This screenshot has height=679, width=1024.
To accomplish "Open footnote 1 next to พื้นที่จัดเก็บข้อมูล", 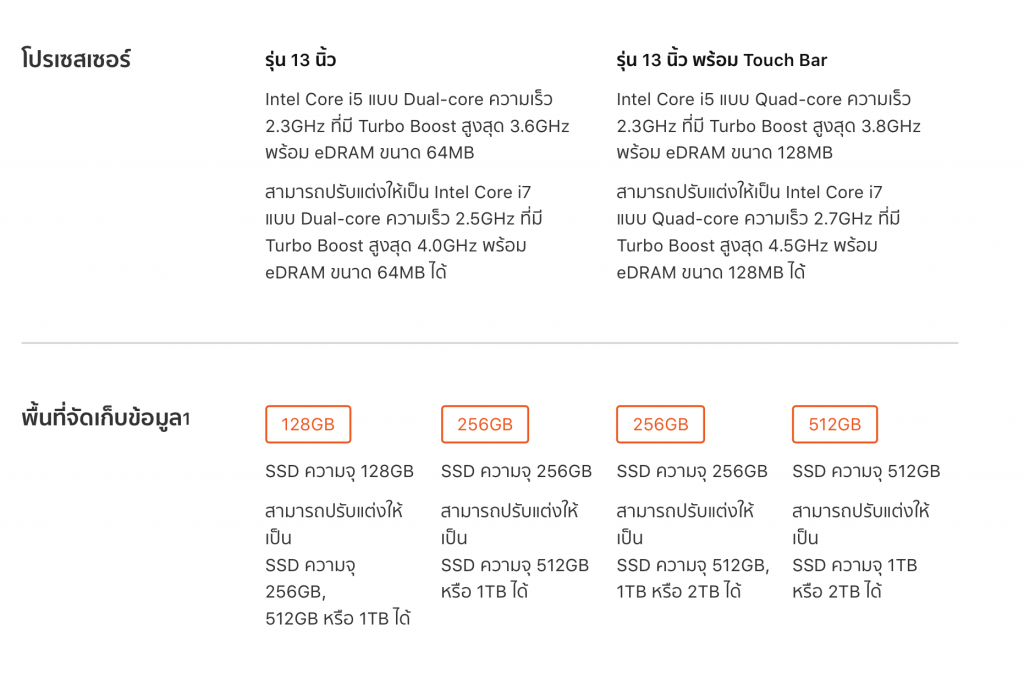I will click(186, 418).
